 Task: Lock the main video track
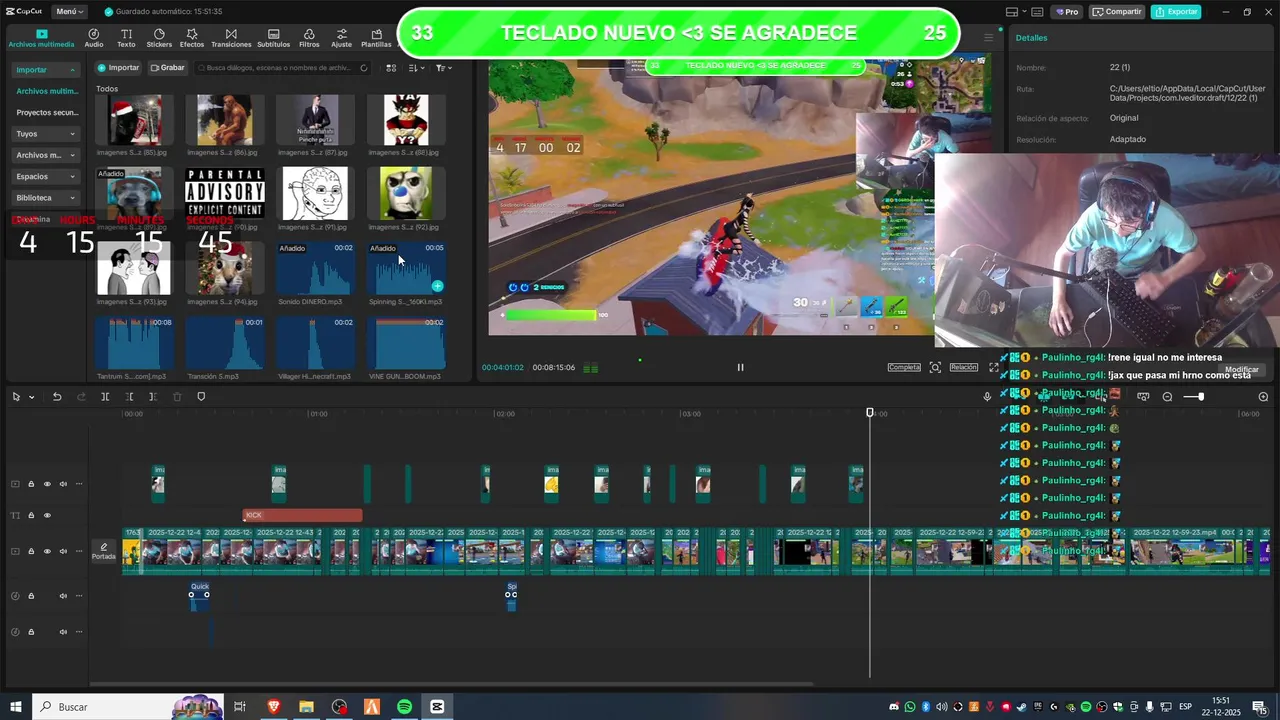31,552
